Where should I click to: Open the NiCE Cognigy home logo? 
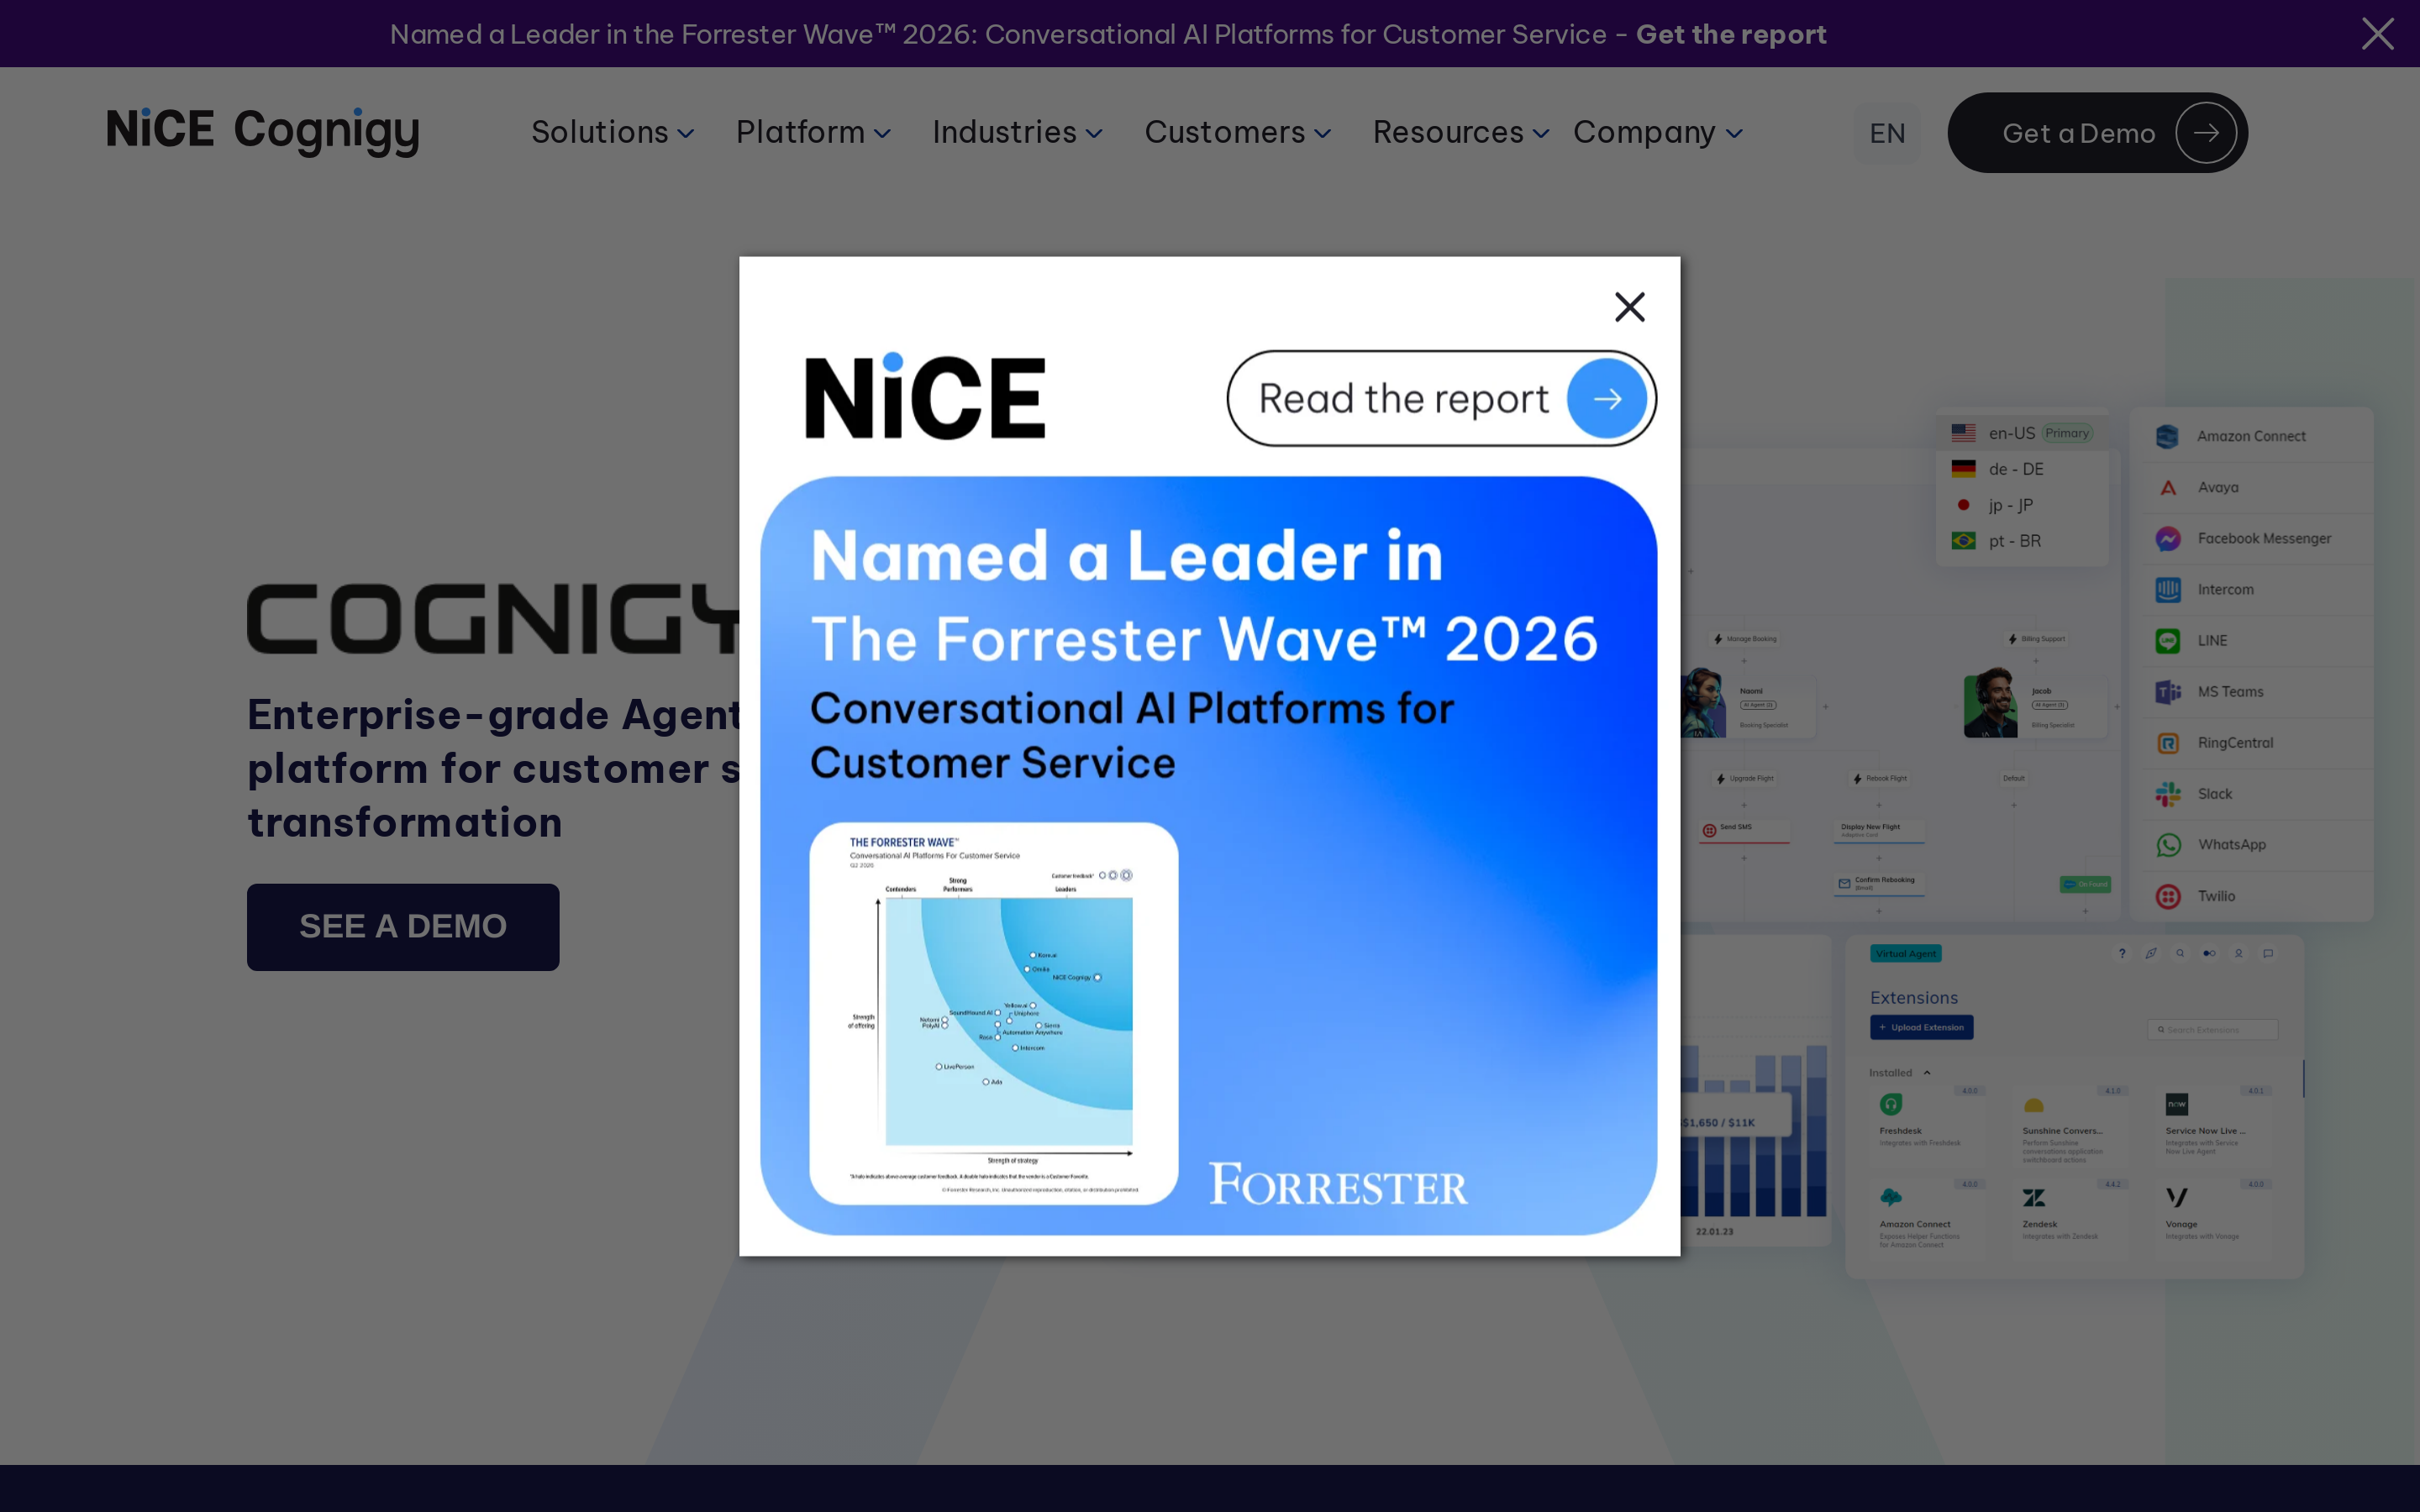[263, 131]
